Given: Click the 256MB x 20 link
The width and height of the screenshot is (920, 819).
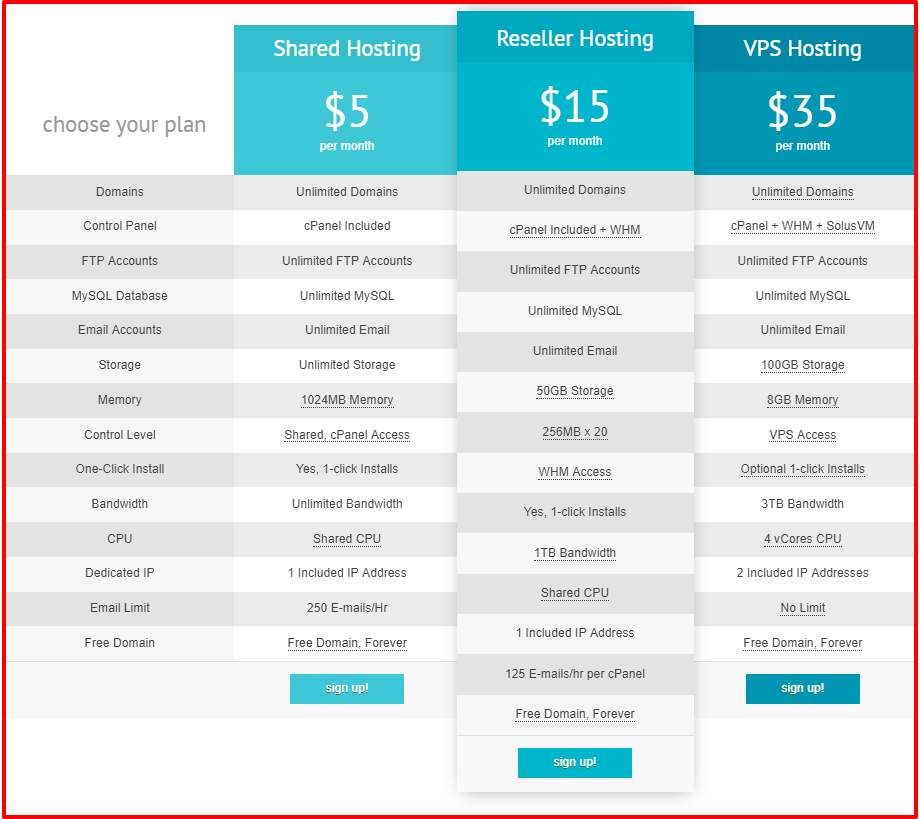Looking at the screenshot, I should (574, 431).
